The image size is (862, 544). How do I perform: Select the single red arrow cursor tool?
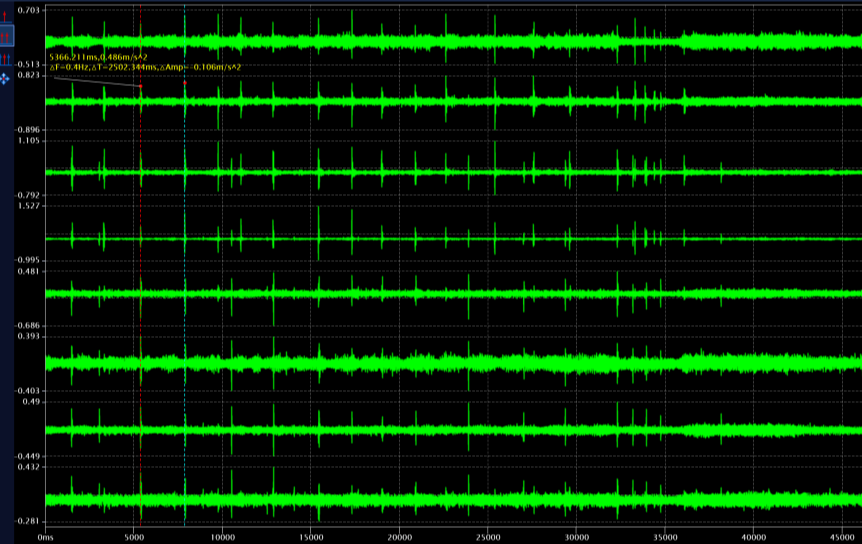point(6,15)
